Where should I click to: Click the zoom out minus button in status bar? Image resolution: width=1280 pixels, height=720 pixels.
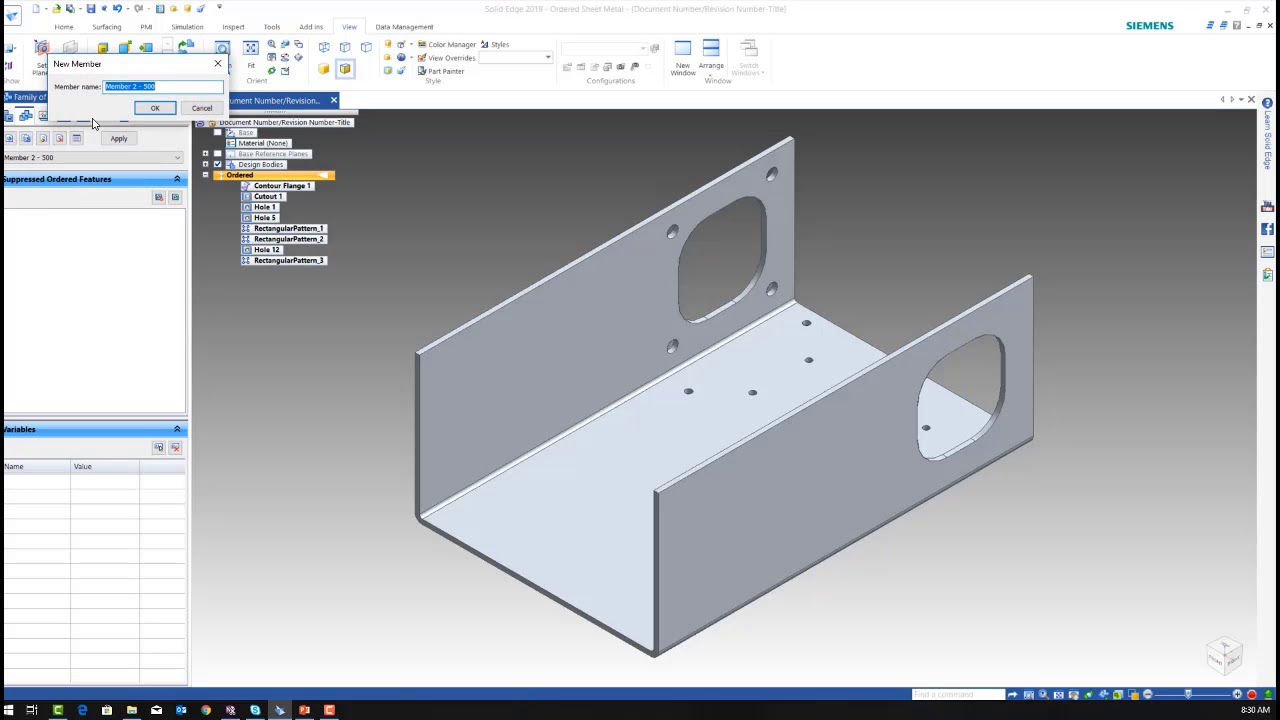(1148, 694)
